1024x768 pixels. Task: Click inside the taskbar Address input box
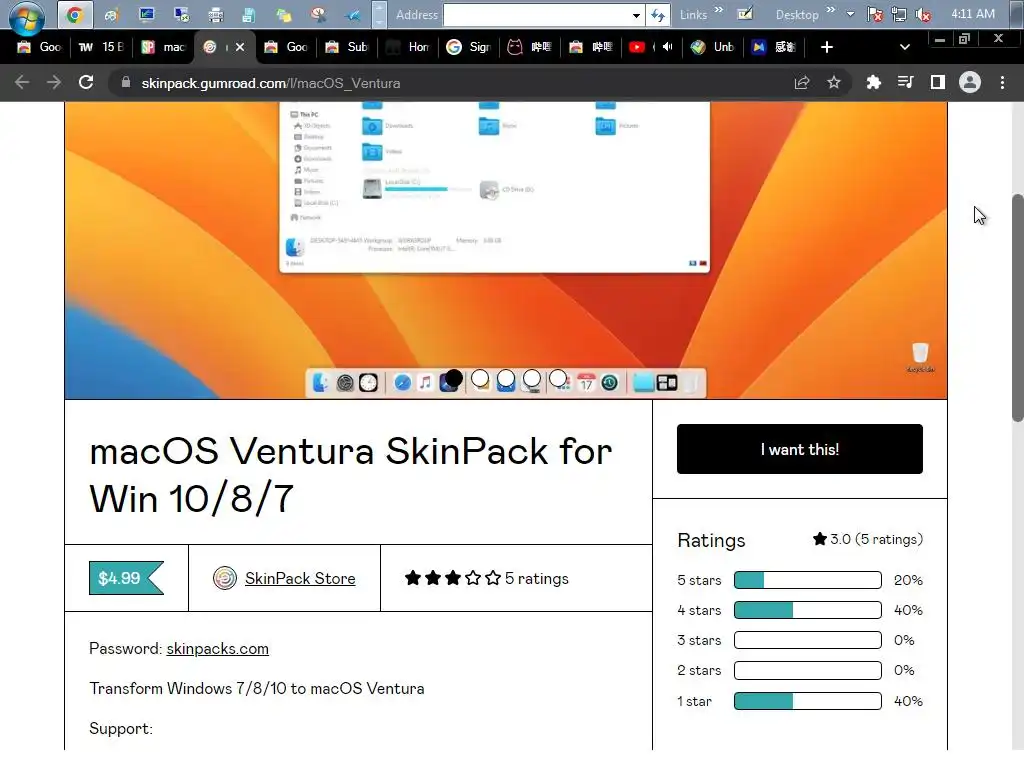[x=536, y=14]
